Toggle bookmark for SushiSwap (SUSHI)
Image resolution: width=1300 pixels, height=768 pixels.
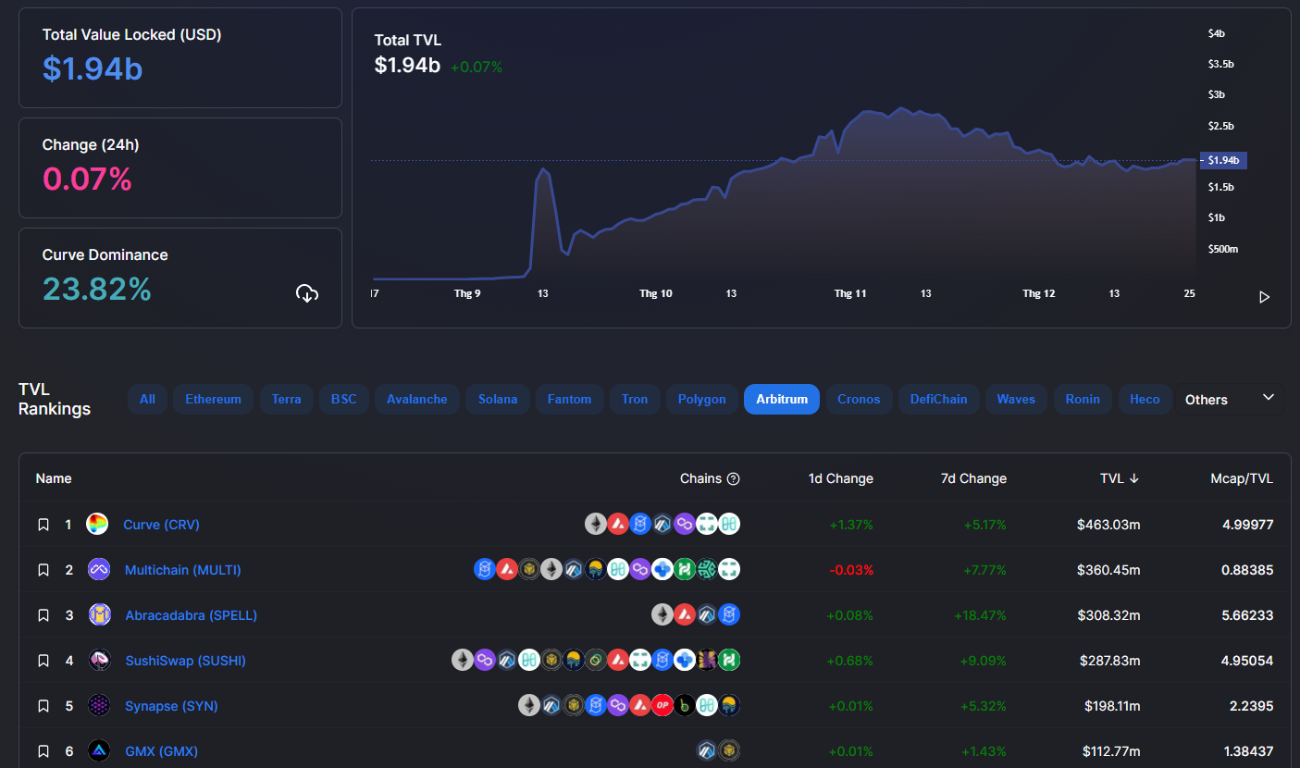[43, 661]
